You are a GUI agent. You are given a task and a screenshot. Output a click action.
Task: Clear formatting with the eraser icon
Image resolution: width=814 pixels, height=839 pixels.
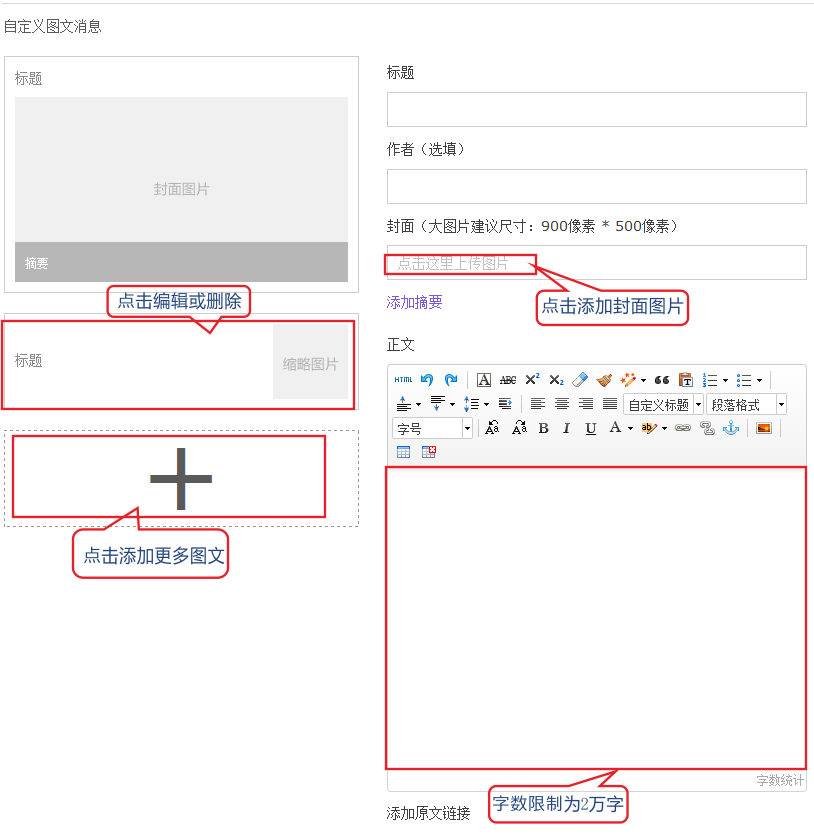pos(580,380)
